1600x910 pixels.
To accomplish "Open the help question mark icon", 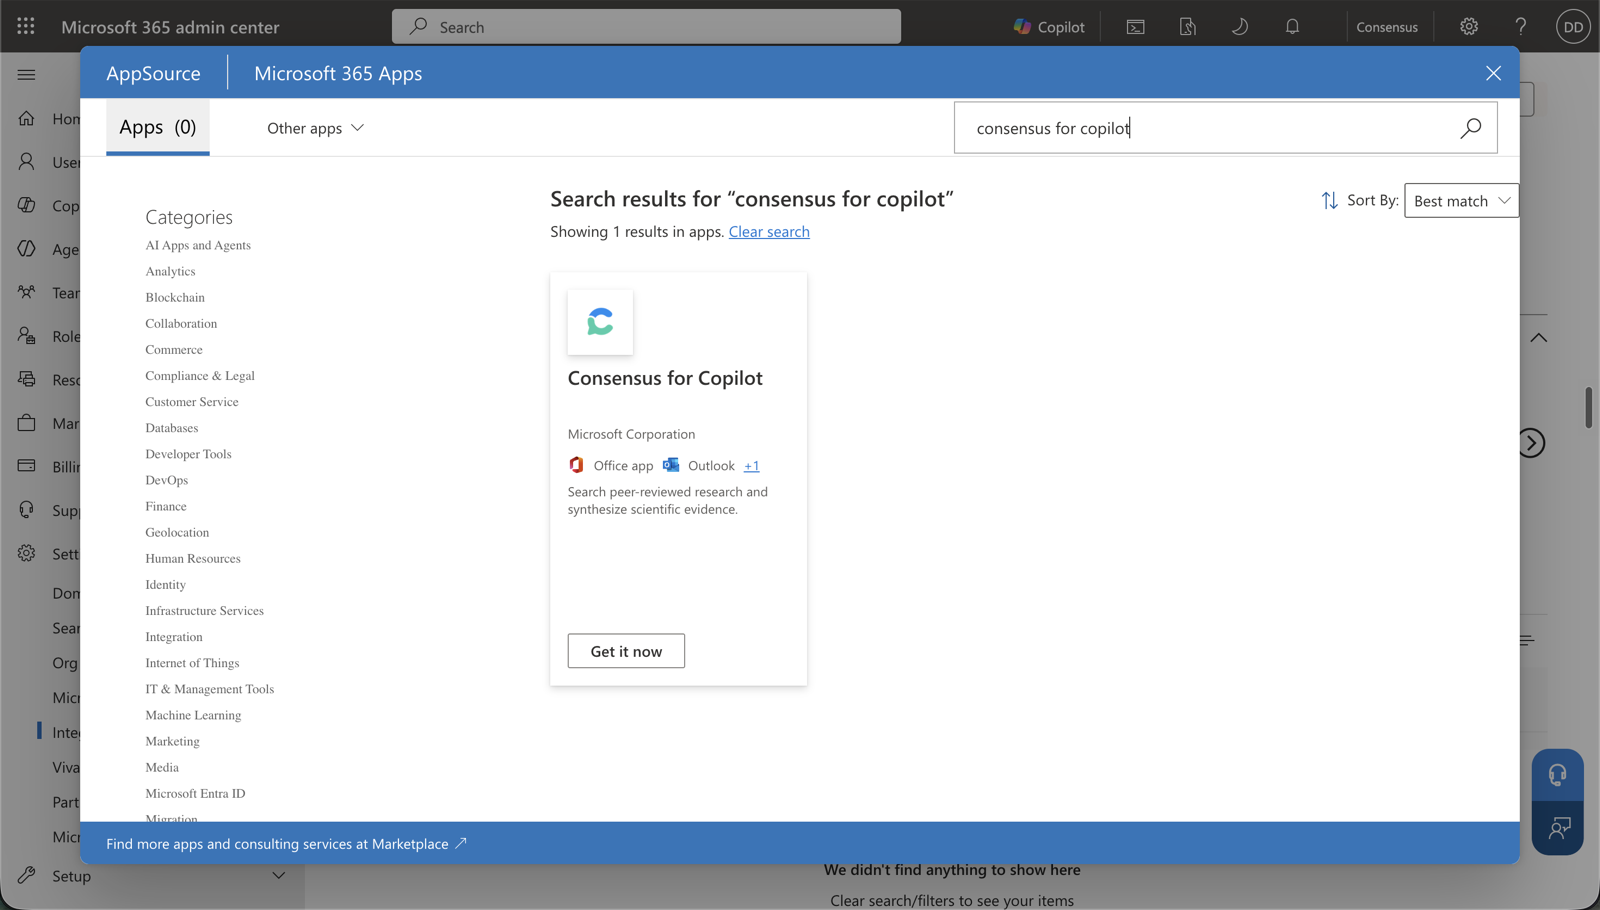I will pyautogui.click(x=1521, y=27).
